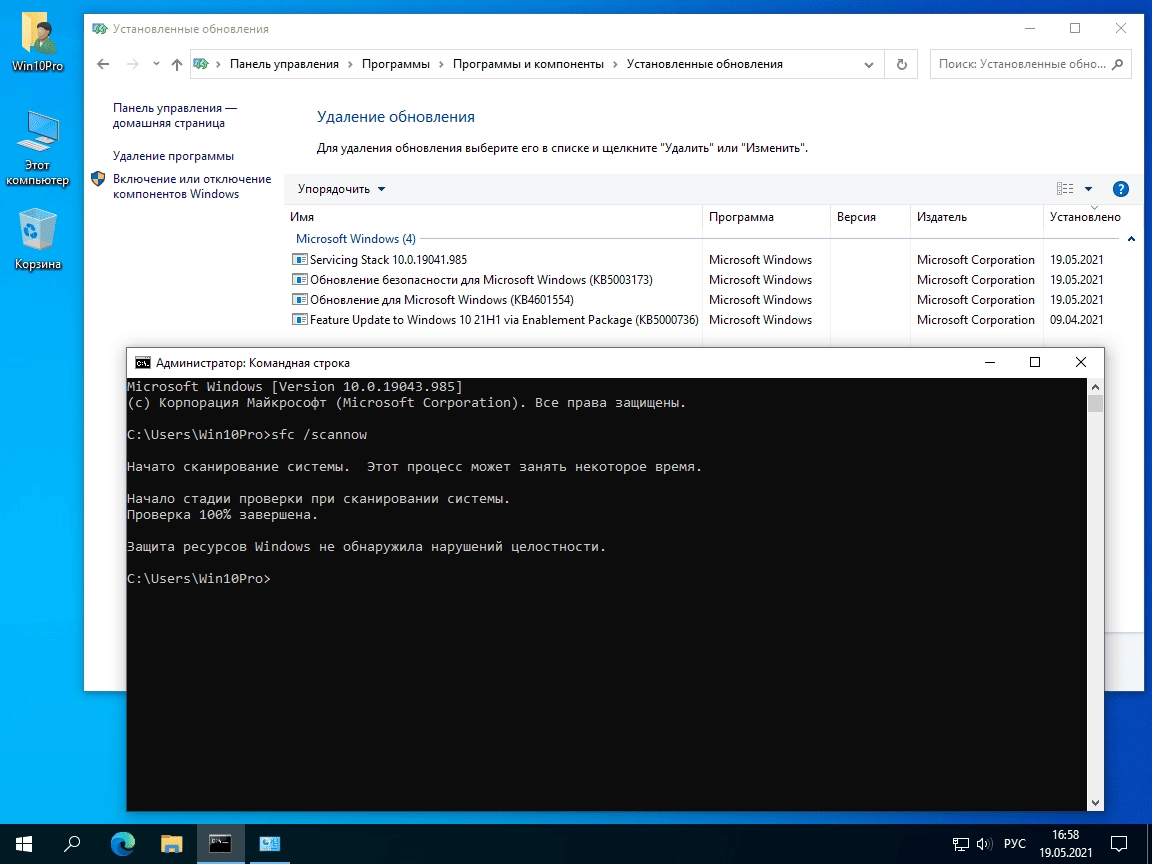Screen dimensions: 1152x864
Task: Open the Win10Pro user folder on desktop
Action: point(37,43)
